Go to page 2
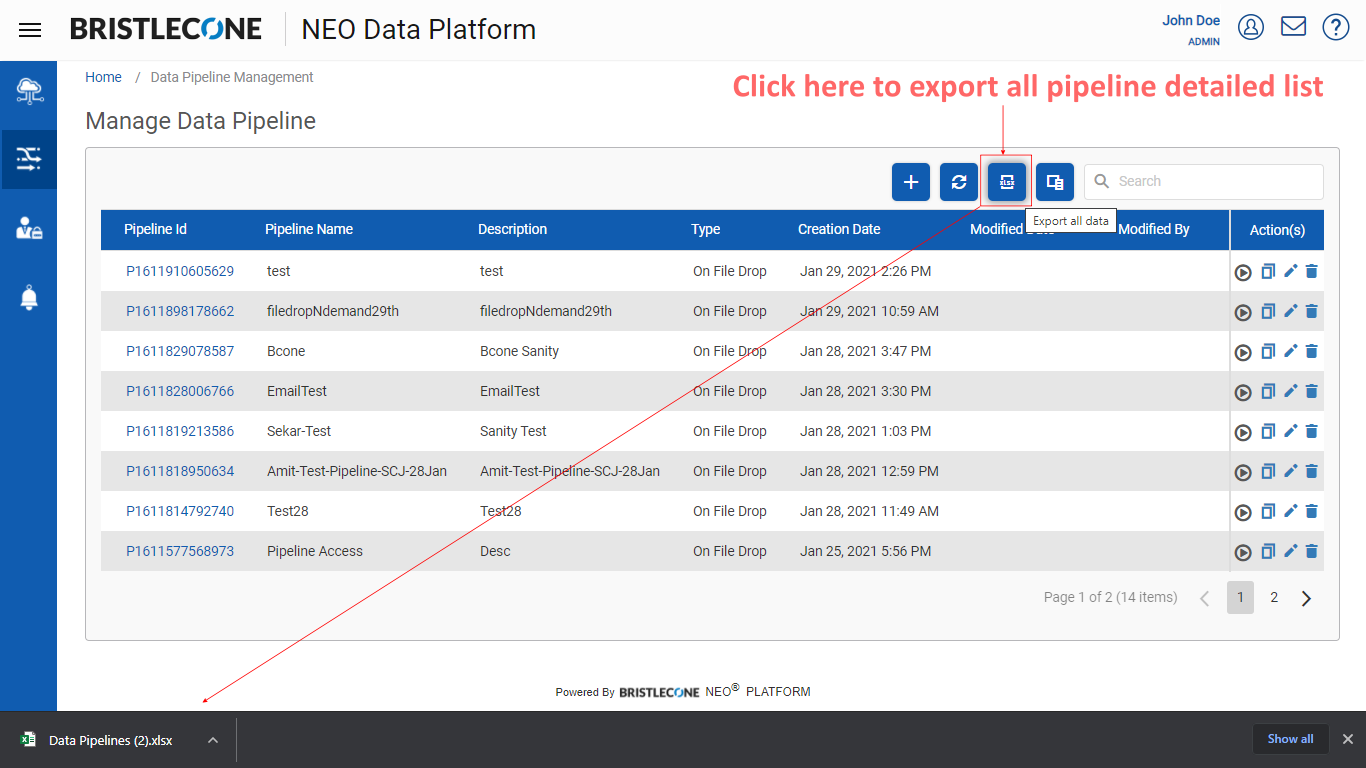 [x=1274, y=597]
